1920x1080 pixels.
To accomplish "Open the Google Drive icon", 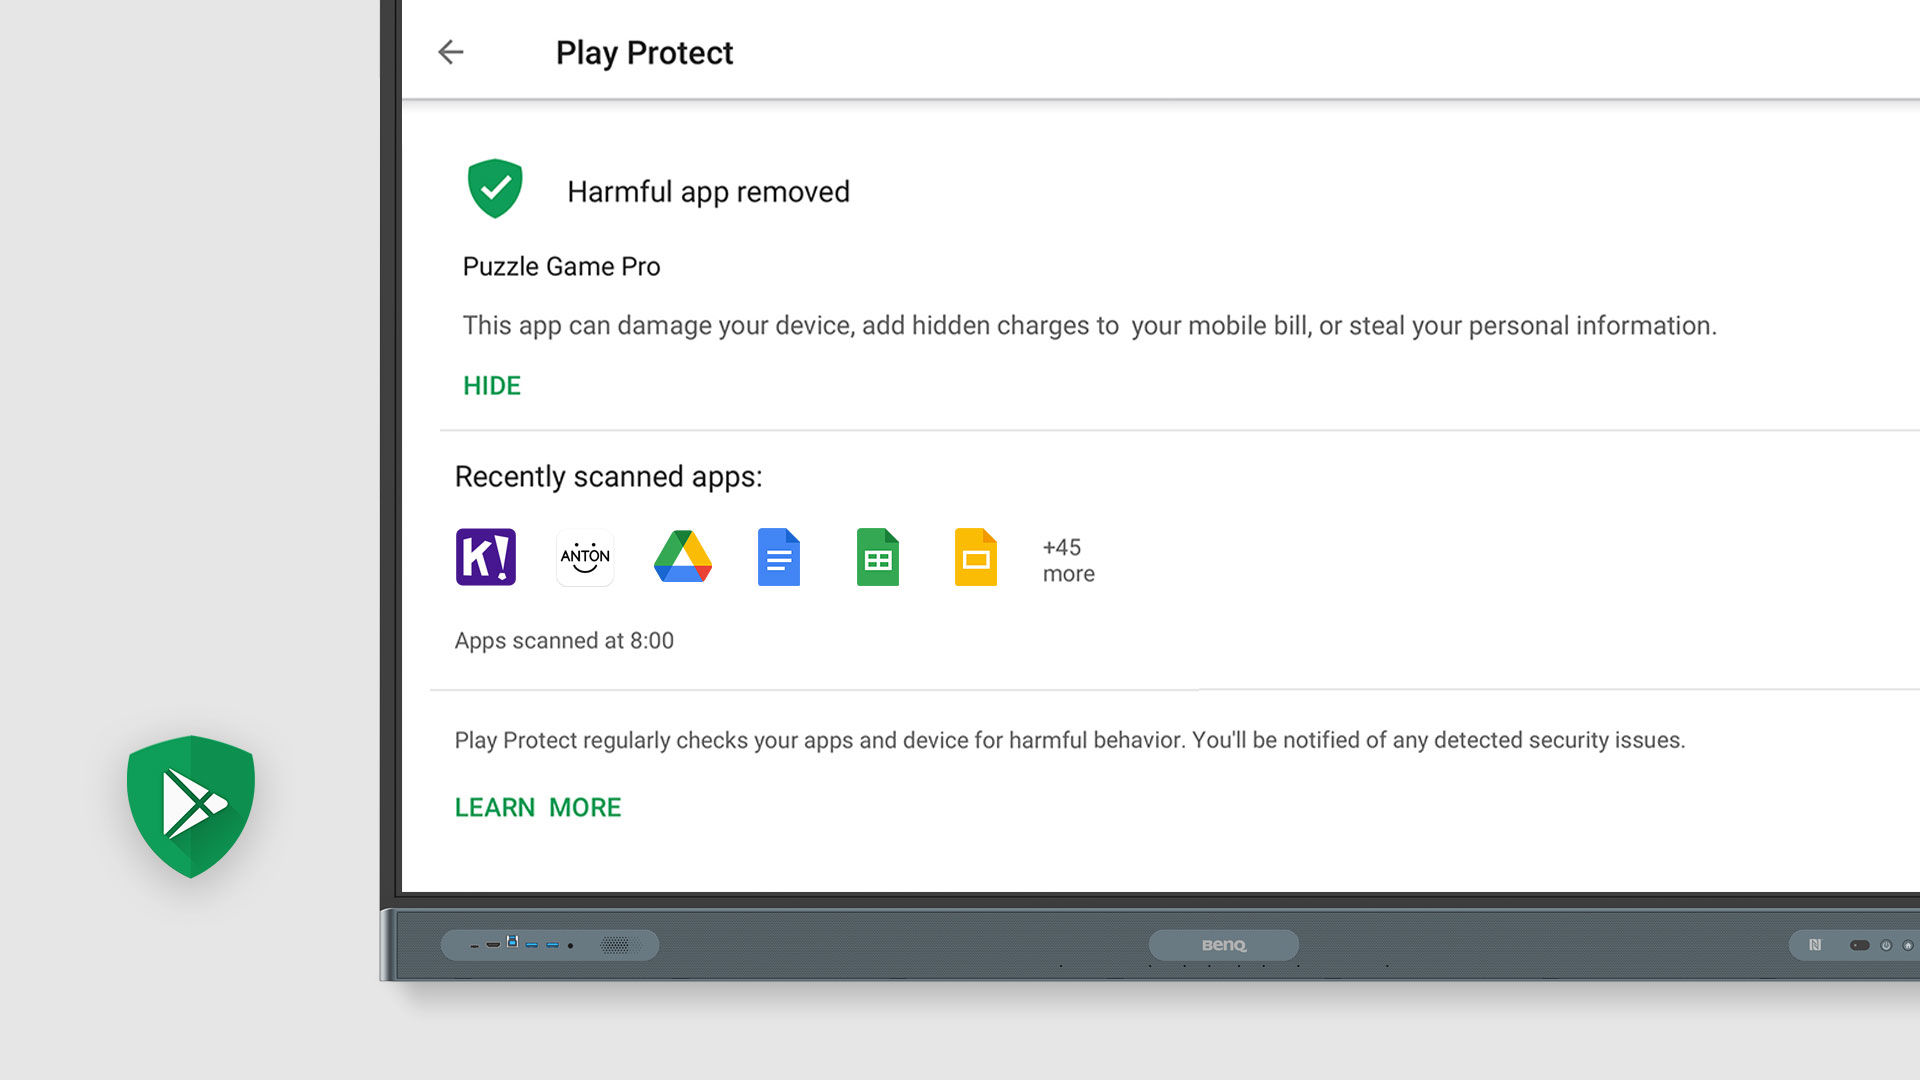I will pos(683,557).
